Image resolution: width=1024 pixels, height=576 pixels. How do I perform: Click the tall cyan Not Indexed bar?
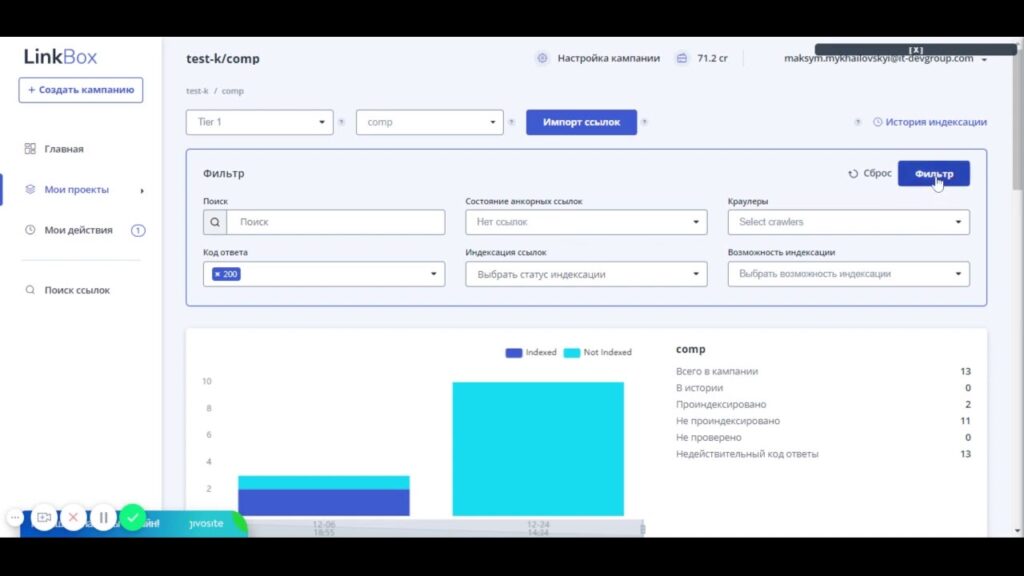tap(538, 449)
